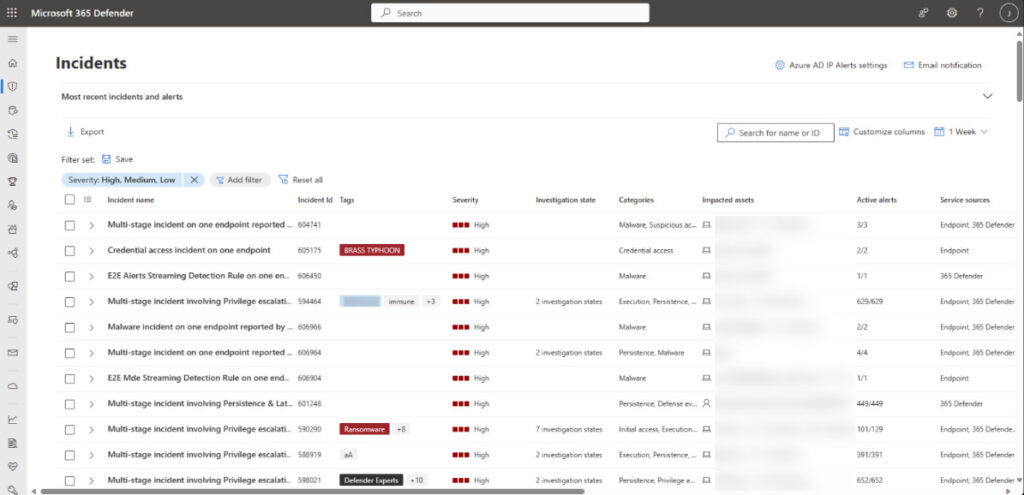
Task: Click the Search for name or ID field
Action: [x=776, y=133]
